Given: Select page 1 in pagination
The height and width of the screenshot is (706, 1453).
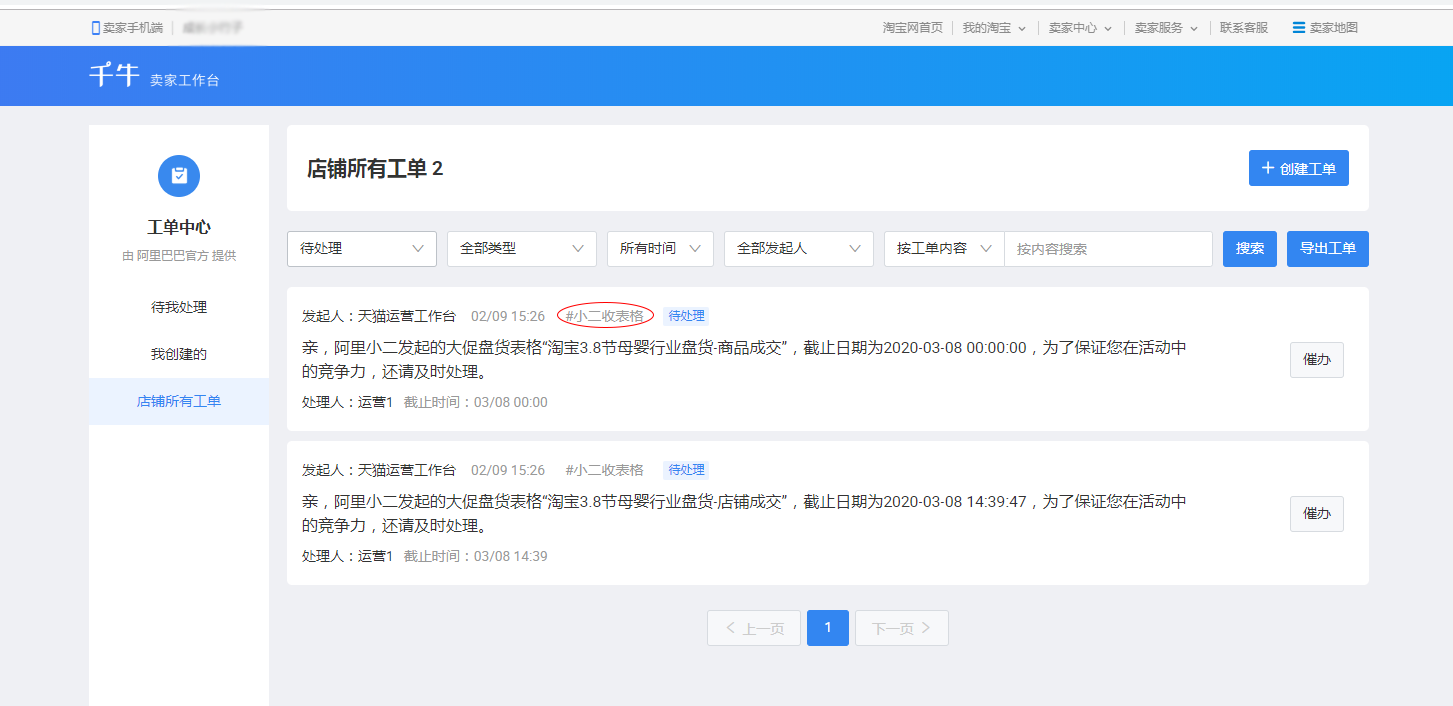Looking at the screenshot, I should 828,628.
